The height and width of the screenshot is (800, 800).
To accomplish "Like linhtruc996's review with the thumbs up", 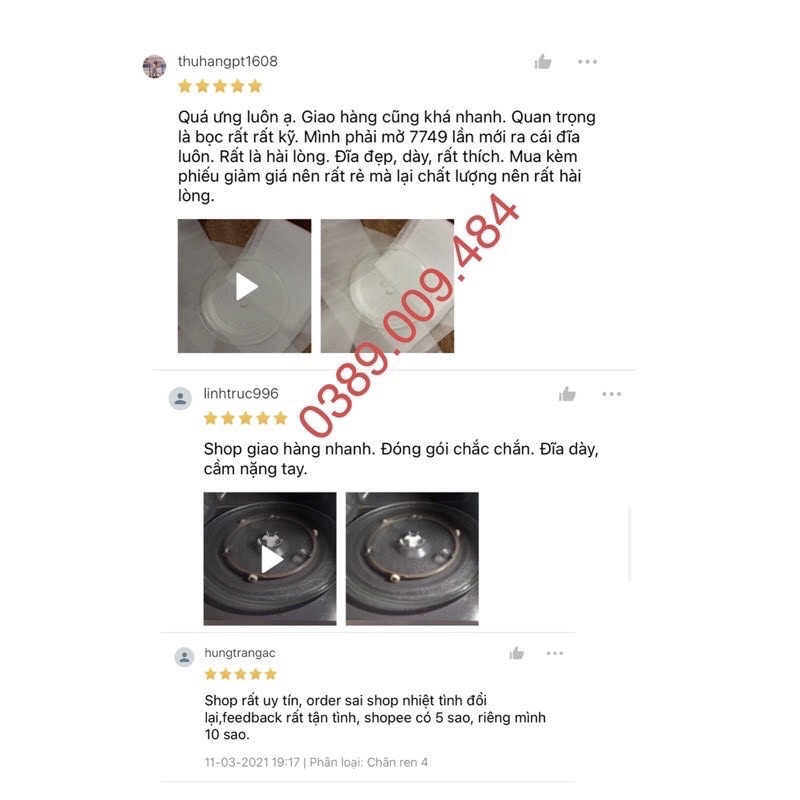I will coord(567,394).
